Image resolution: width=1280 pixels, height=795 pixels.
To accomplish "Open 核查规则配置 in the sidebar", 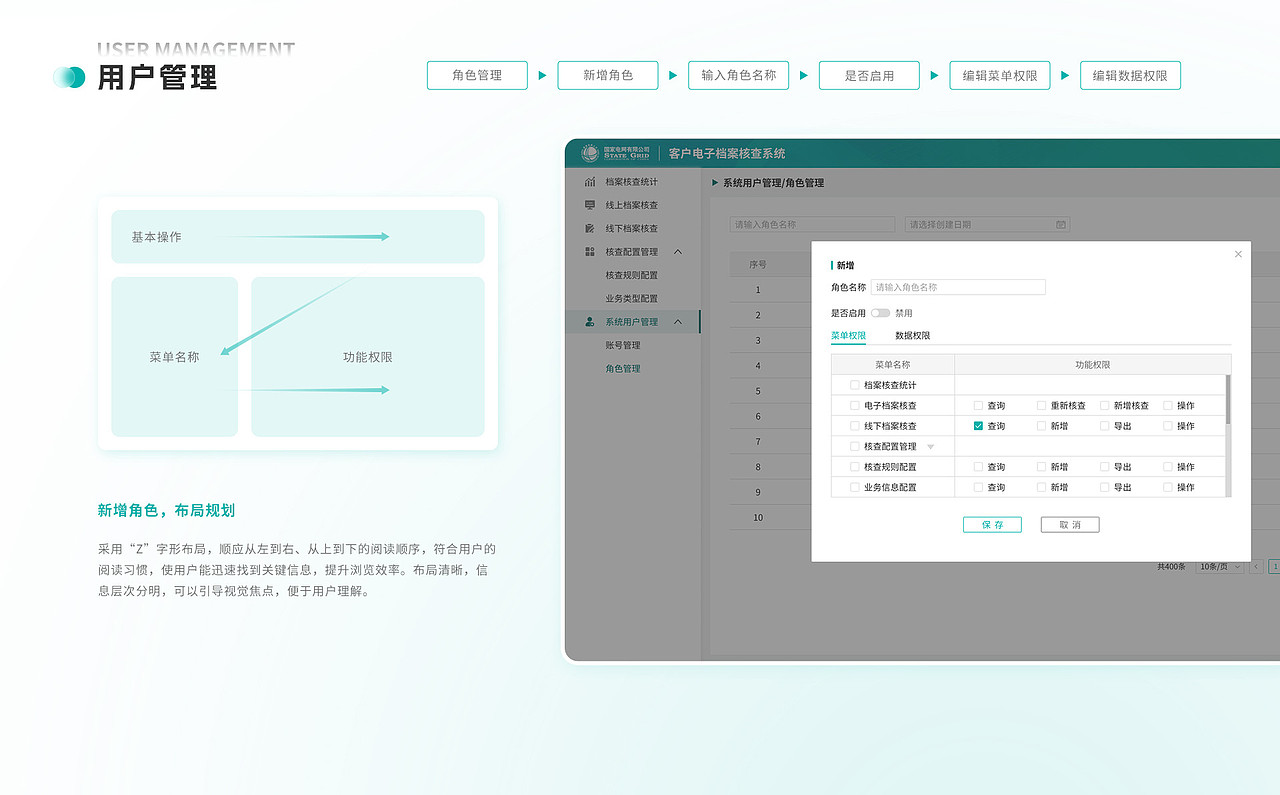I will 632,275.
